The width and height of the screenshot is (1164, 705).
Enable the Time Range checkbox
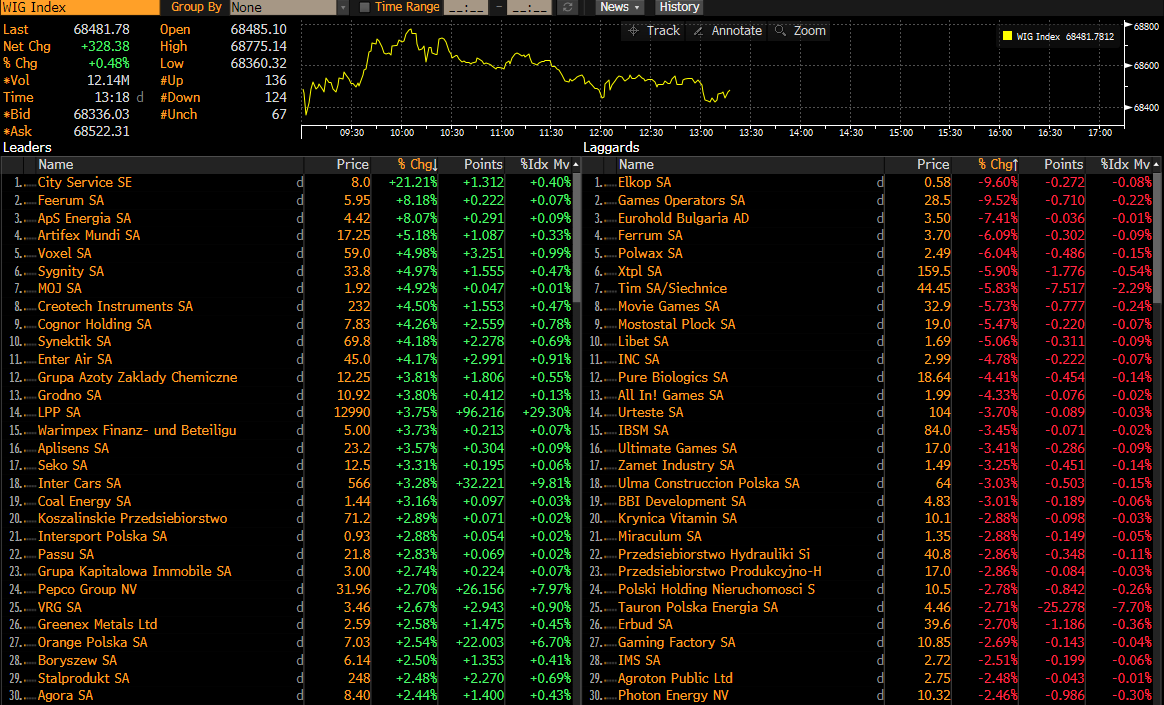[364, 7]
